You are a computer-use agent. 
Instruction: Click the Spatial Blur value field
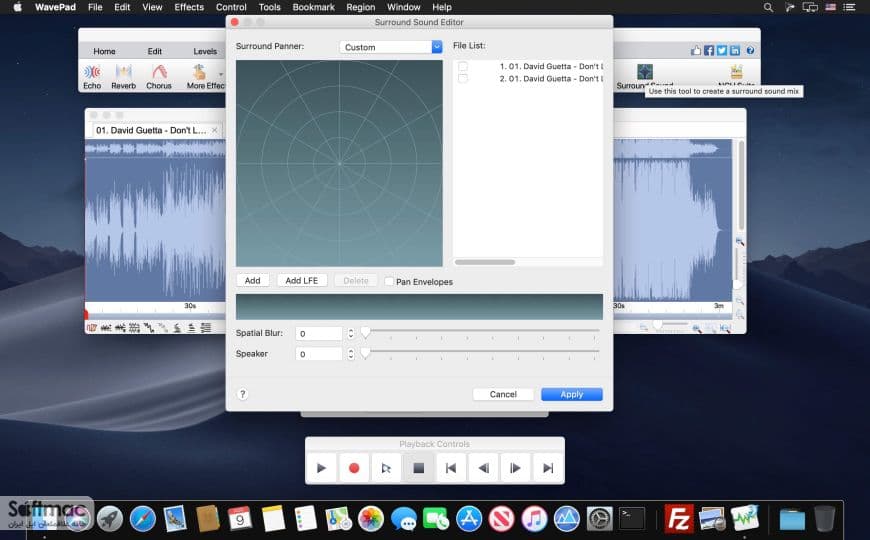point(318,333)
